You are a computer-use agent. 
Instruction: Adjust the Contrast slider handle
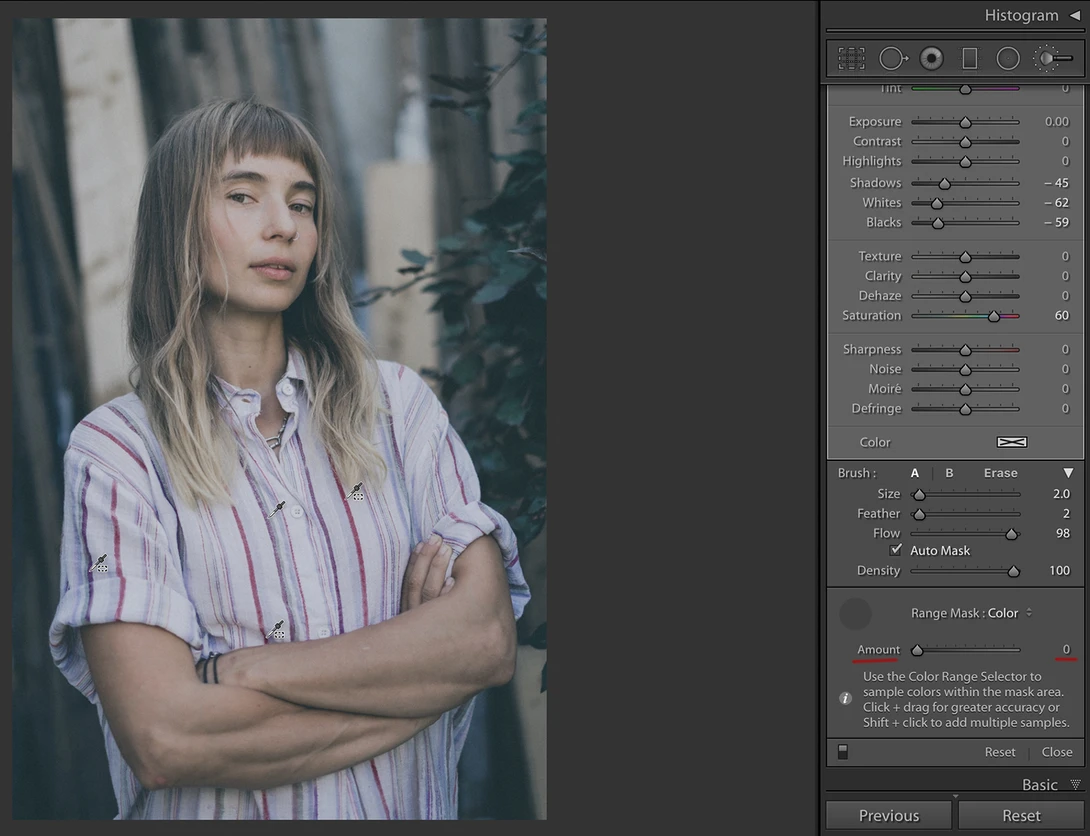tap(965, 142)
